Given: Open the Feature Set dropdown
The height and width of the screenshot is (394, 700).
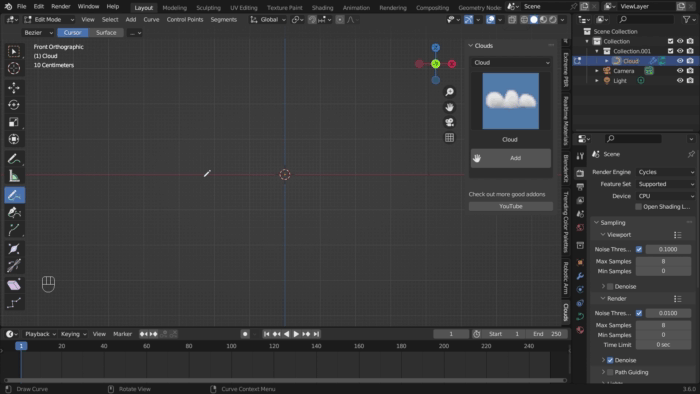Looking at the screenshot, I should click(x=666, y=184).
